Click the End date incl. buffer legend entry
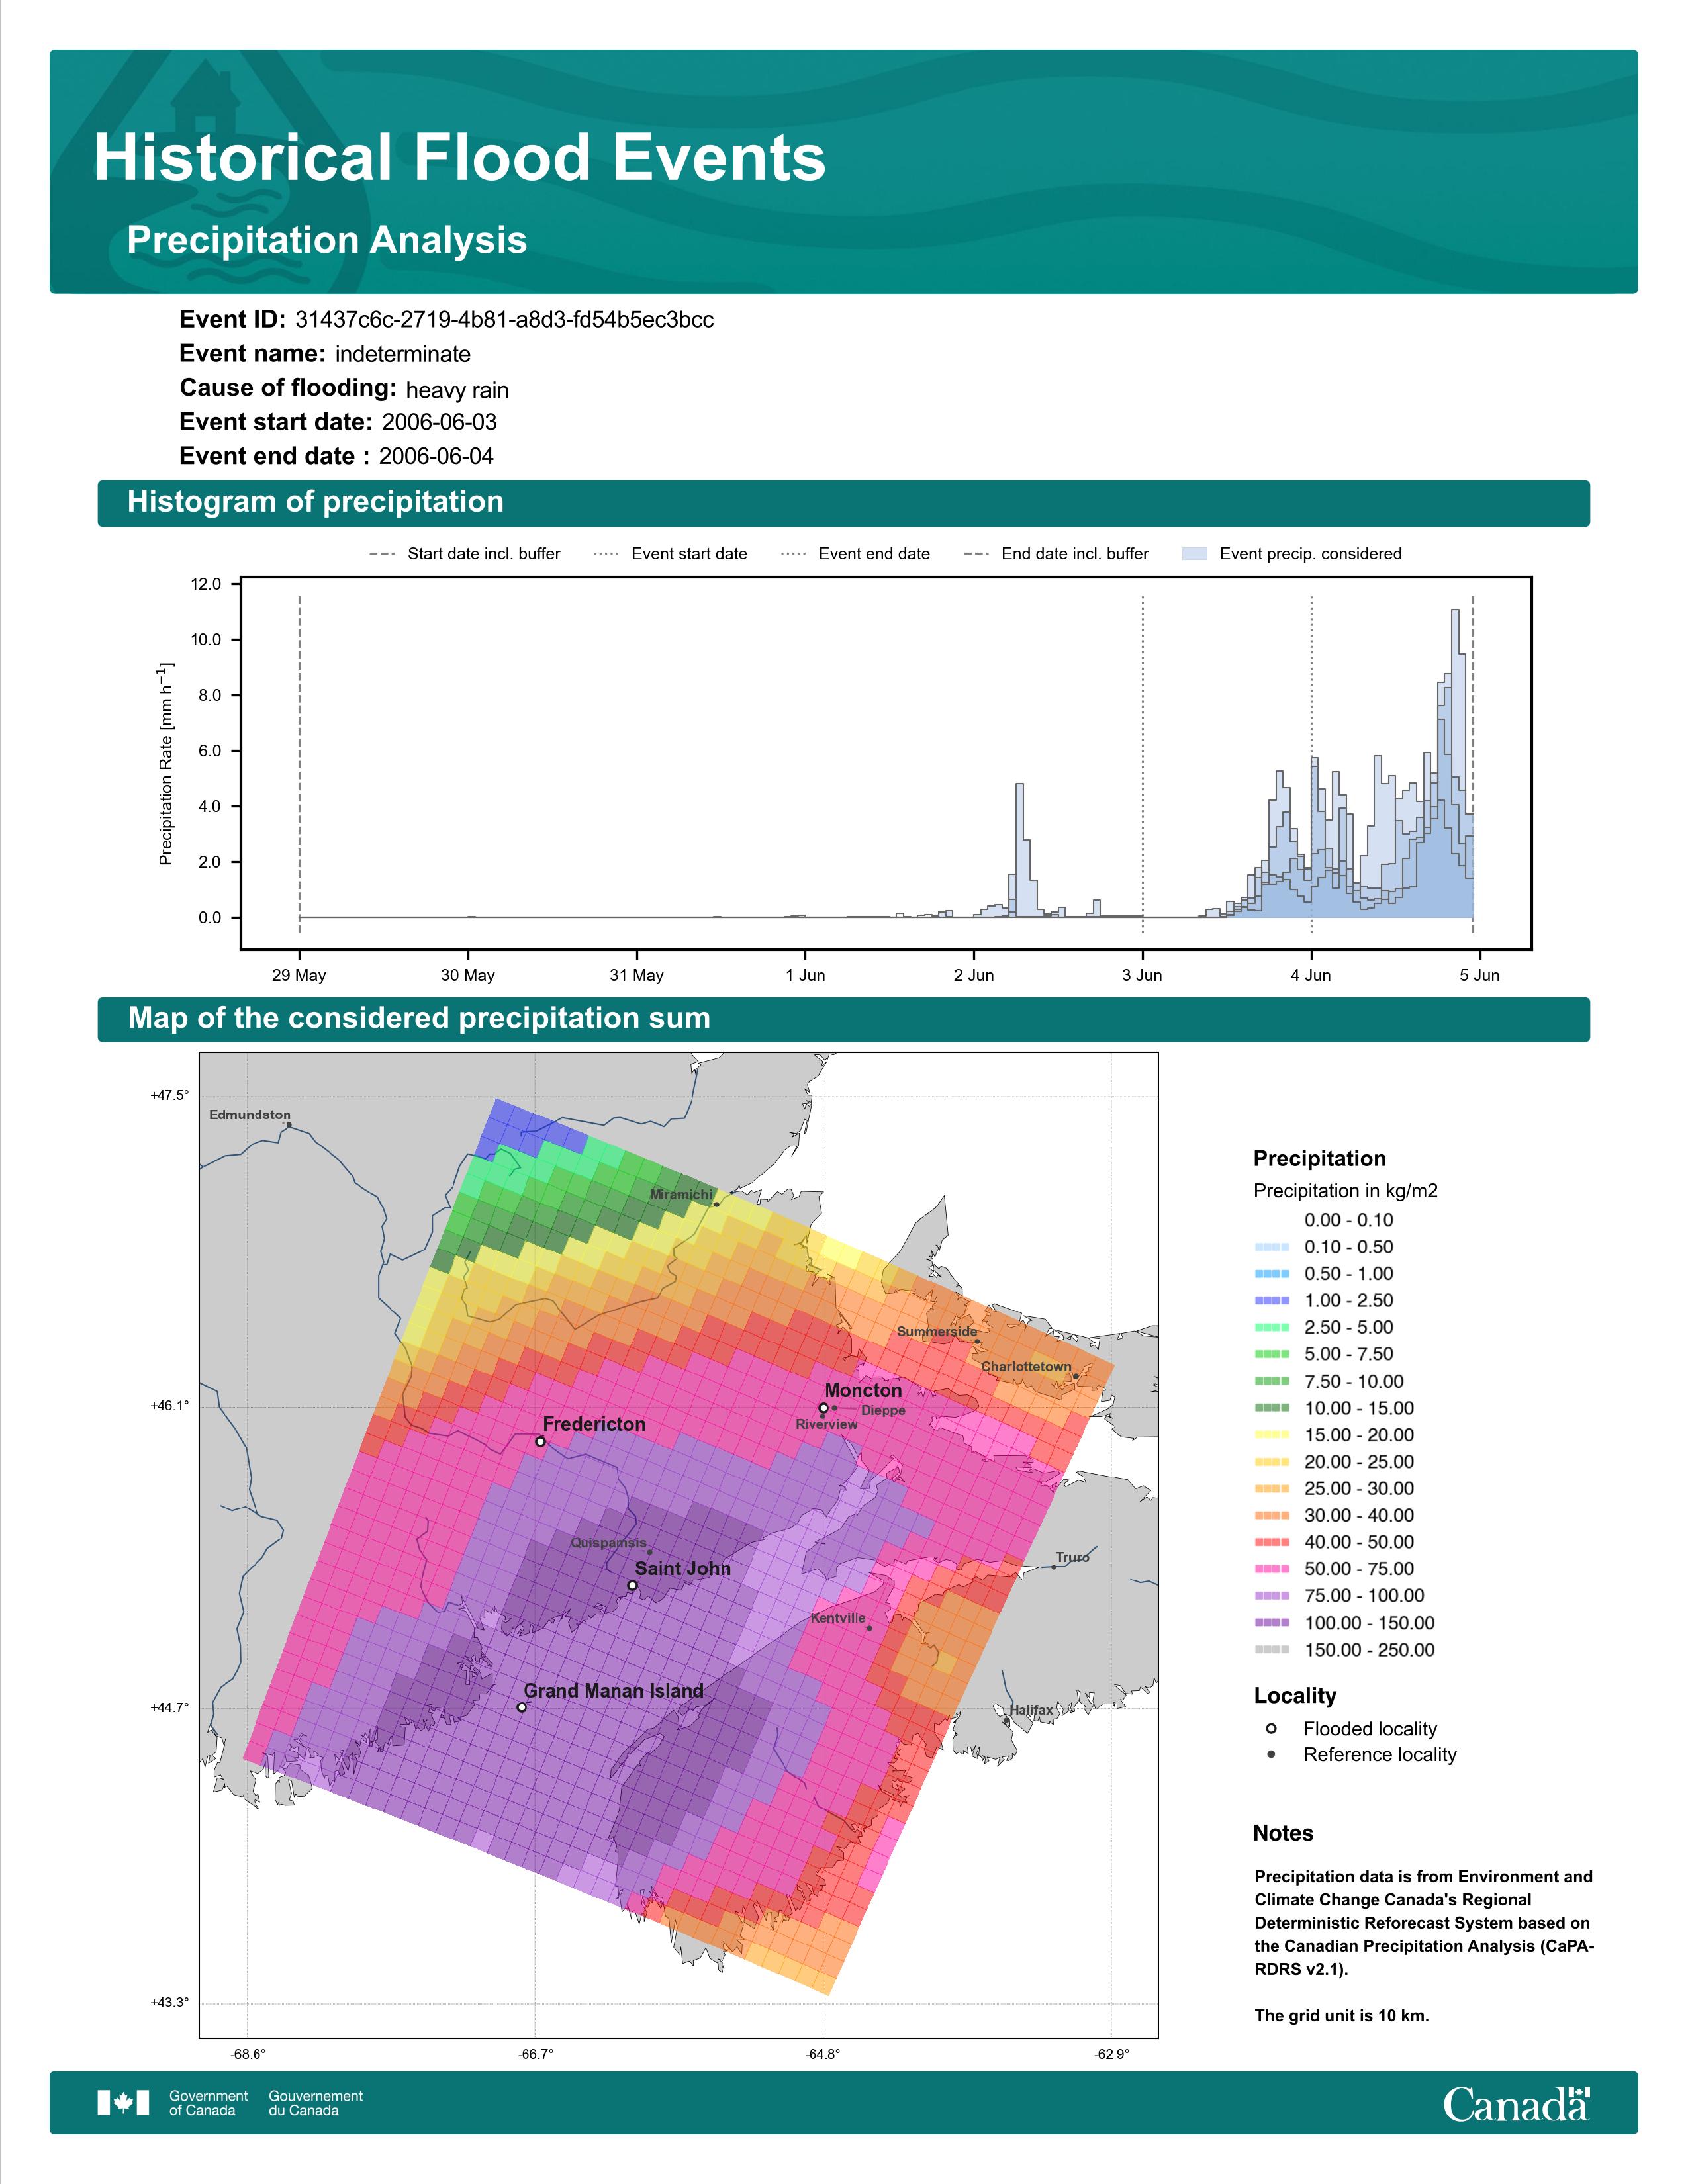Viewport: 1688px width, 2184px height. [x=1056, y=554]
